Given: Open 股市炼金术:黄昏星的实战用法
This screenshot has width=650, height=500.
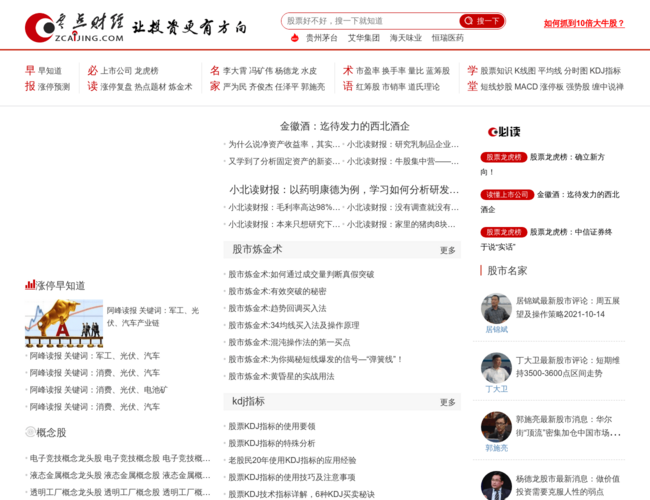Looking at the screenshot, I should (x=281, y=376).
